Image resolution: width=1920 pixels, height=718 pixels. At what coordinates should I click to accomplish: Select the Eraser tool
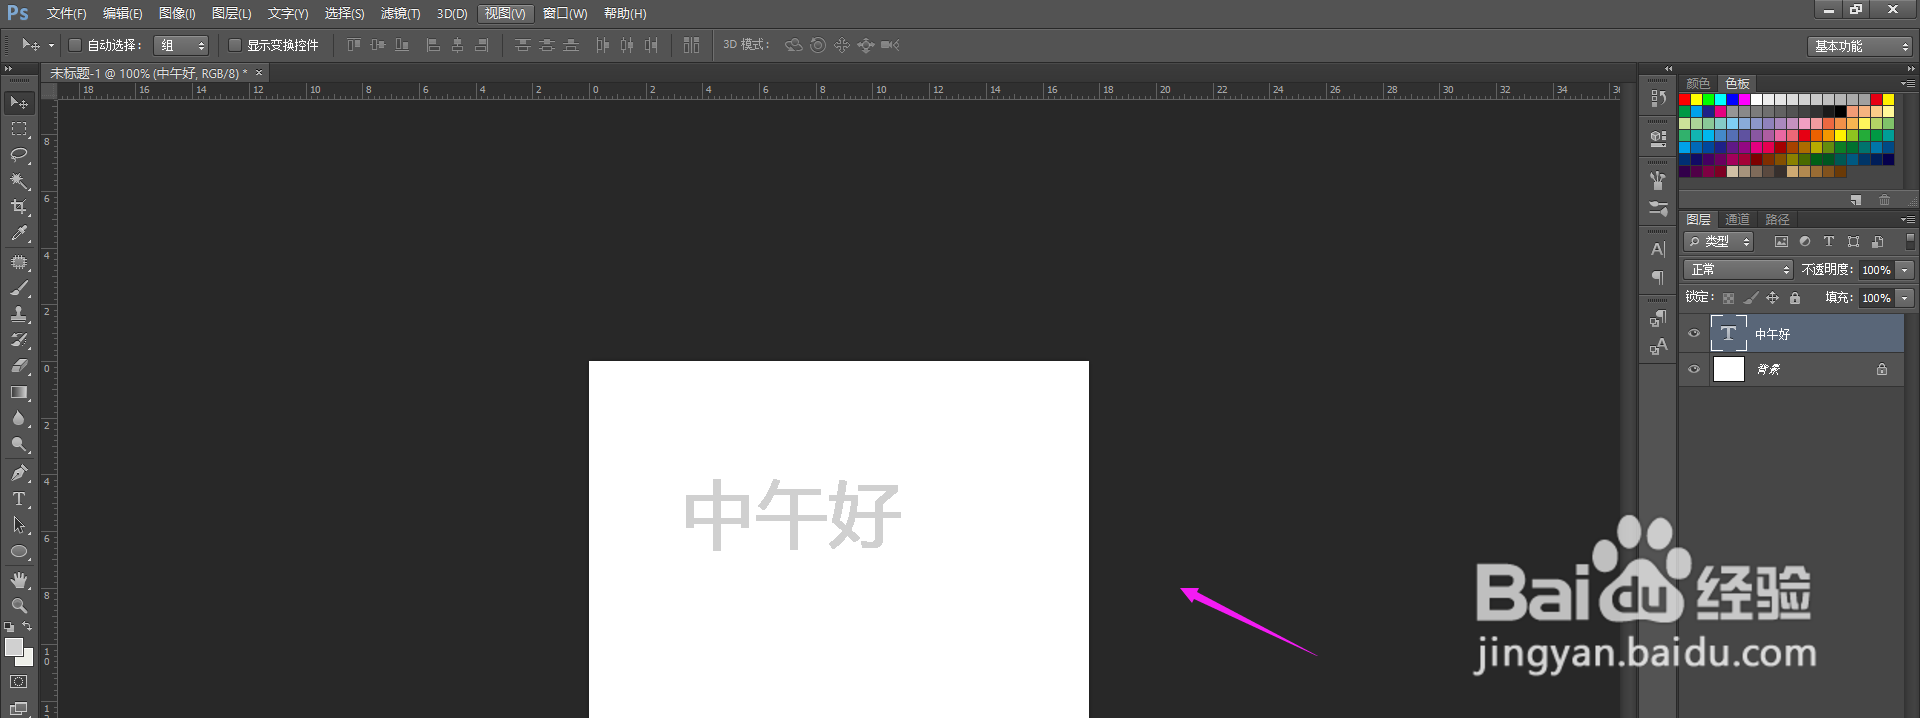point(19,366)
